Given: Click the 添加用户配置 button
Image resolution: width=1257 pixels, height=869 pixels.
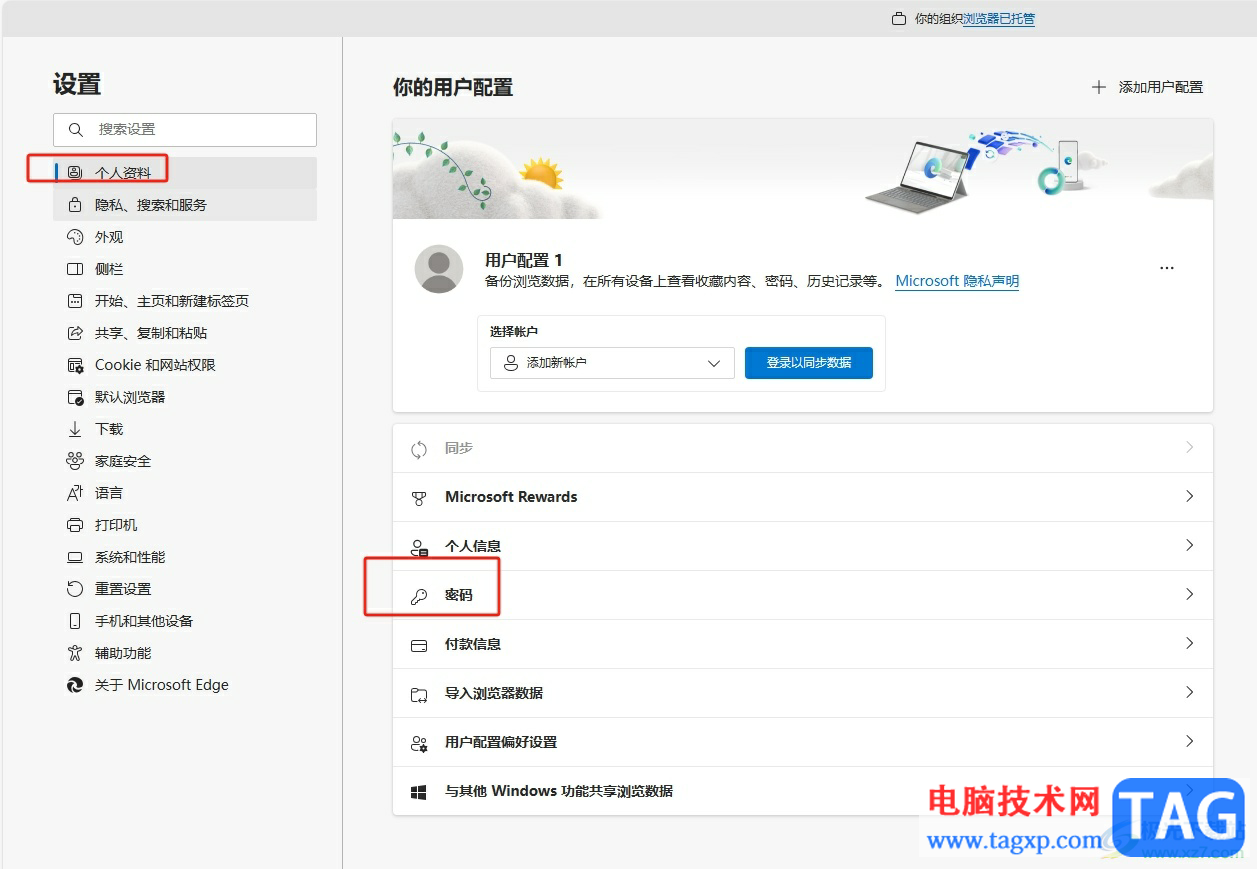Looking at the screenshot, I should click(1148, 87).
